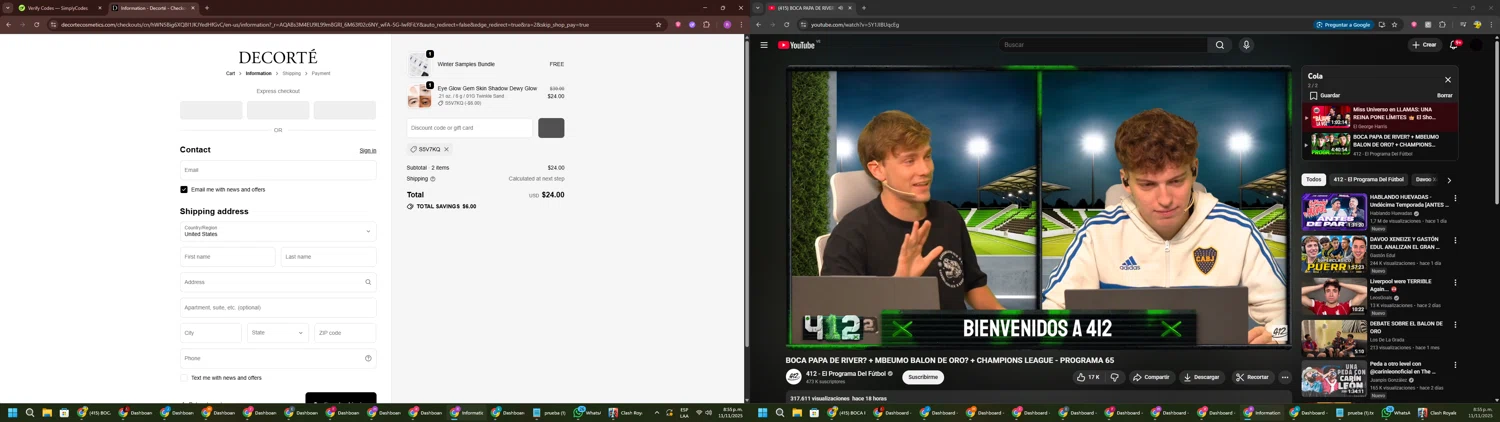
Task: Open File Explorer from left taskbar
Action: coord(47,412)
